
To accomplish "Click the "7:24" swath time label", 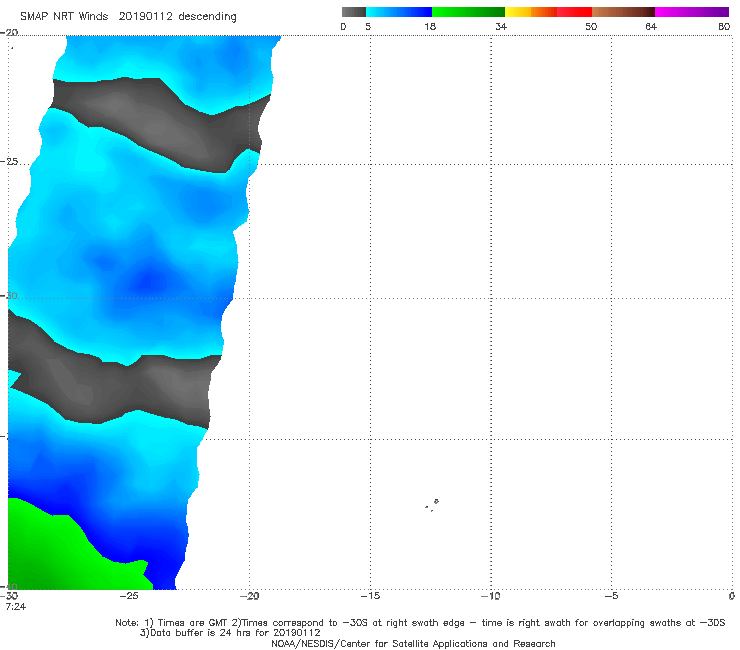I will point(16,607).
